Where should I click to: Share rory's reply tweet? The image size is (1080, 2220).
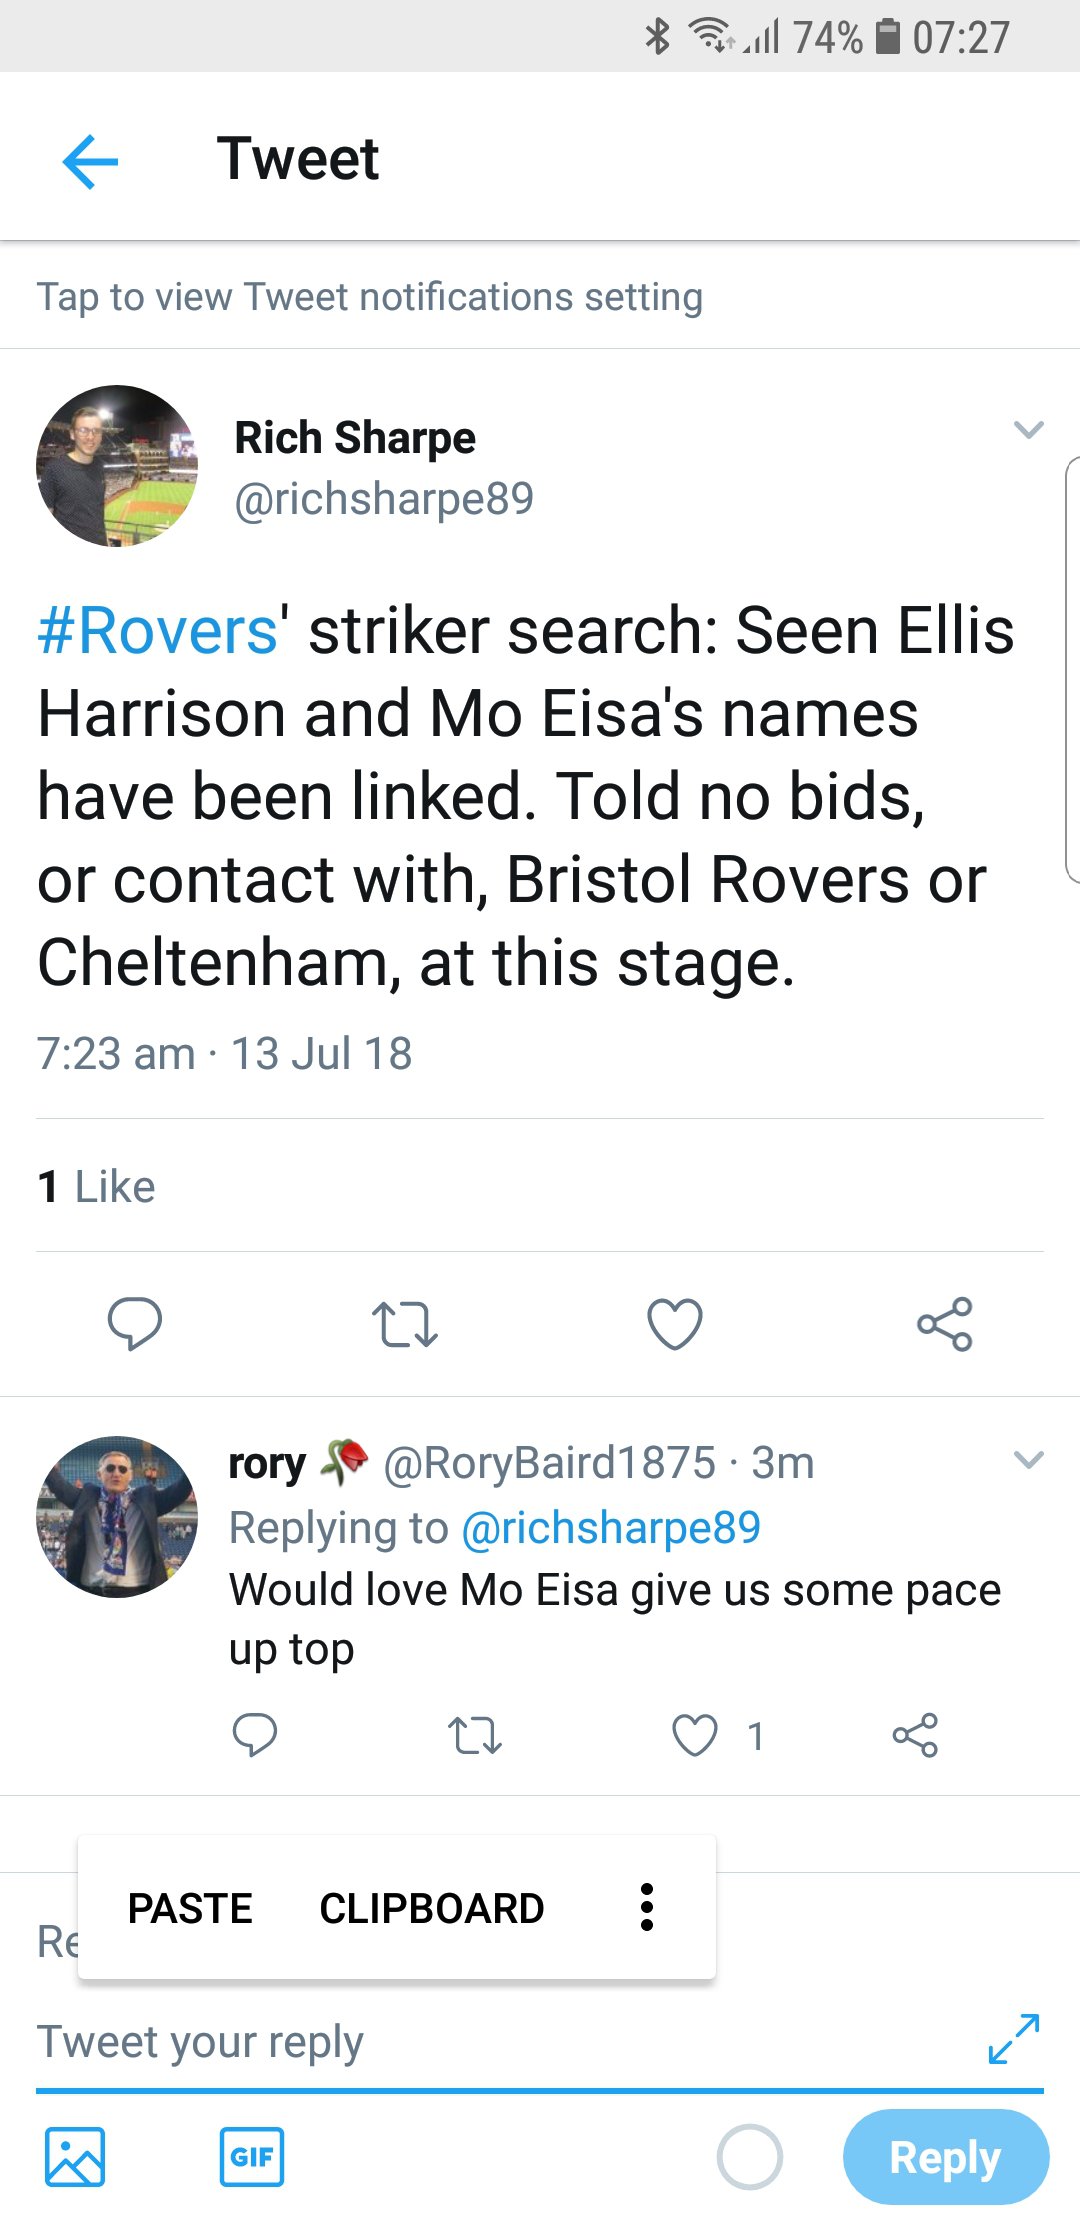click(x=915, y=1735)
